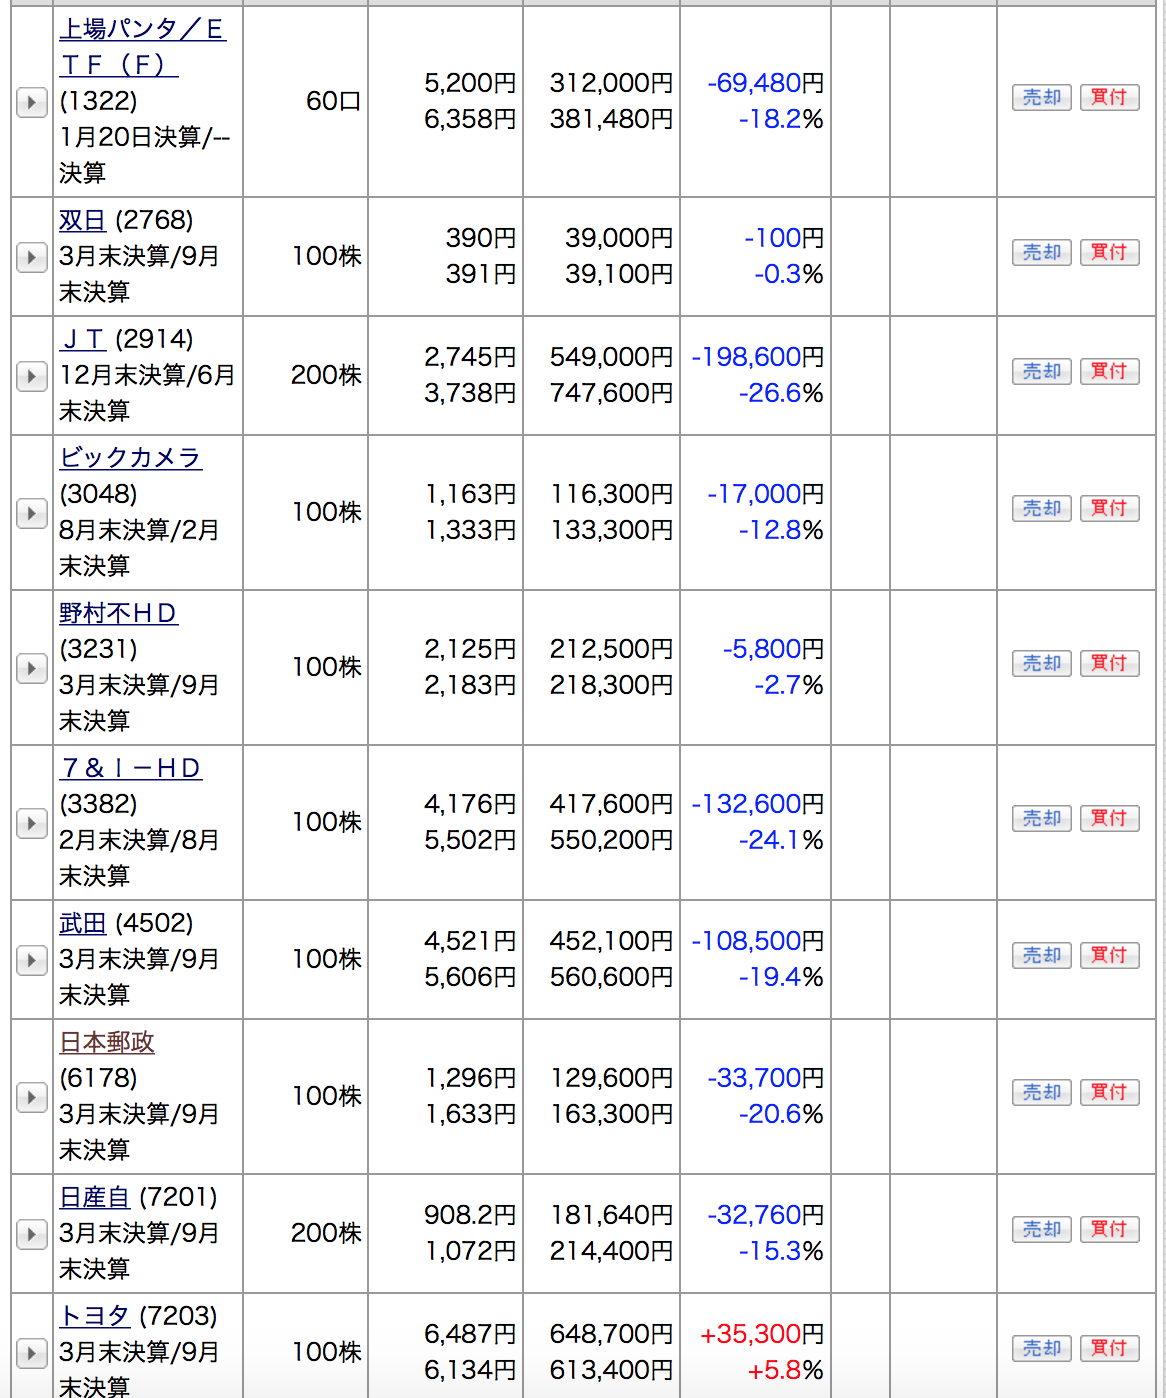1166x1398 pixels.
Task: Click 買付 for 上場パンダ ETF (1322)
Action: point(1109,97)
